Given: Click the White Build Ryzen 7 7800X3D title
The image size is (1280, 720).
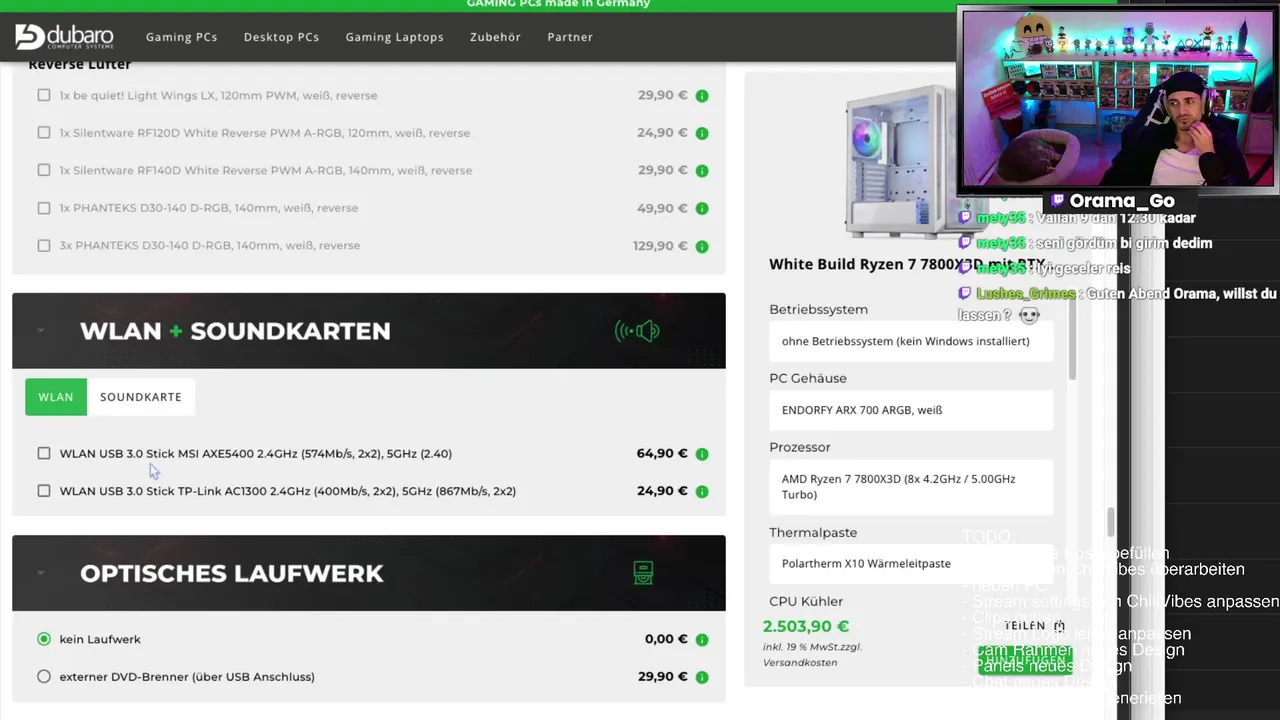Looking at the screenshot, I should pos(908,265).
